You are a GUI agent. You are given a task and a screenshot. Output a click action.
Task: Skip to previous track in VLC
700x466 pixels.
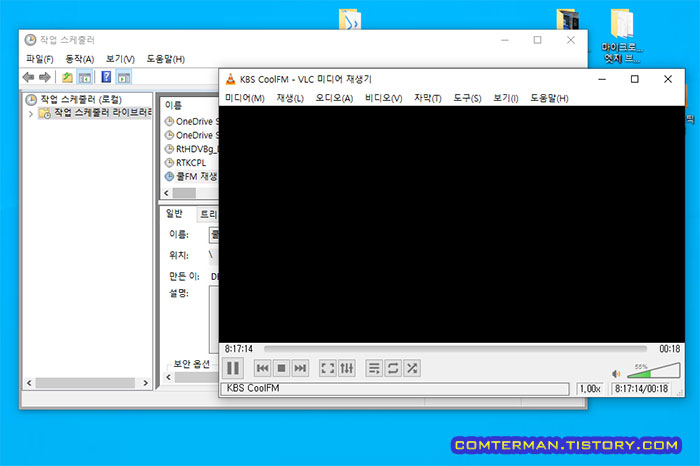(x=262, y=368)
